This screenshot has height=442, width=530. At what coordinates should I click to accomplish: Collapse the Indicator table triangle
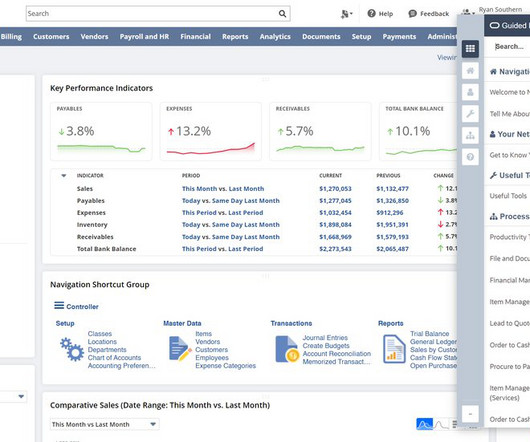(64, 175)
